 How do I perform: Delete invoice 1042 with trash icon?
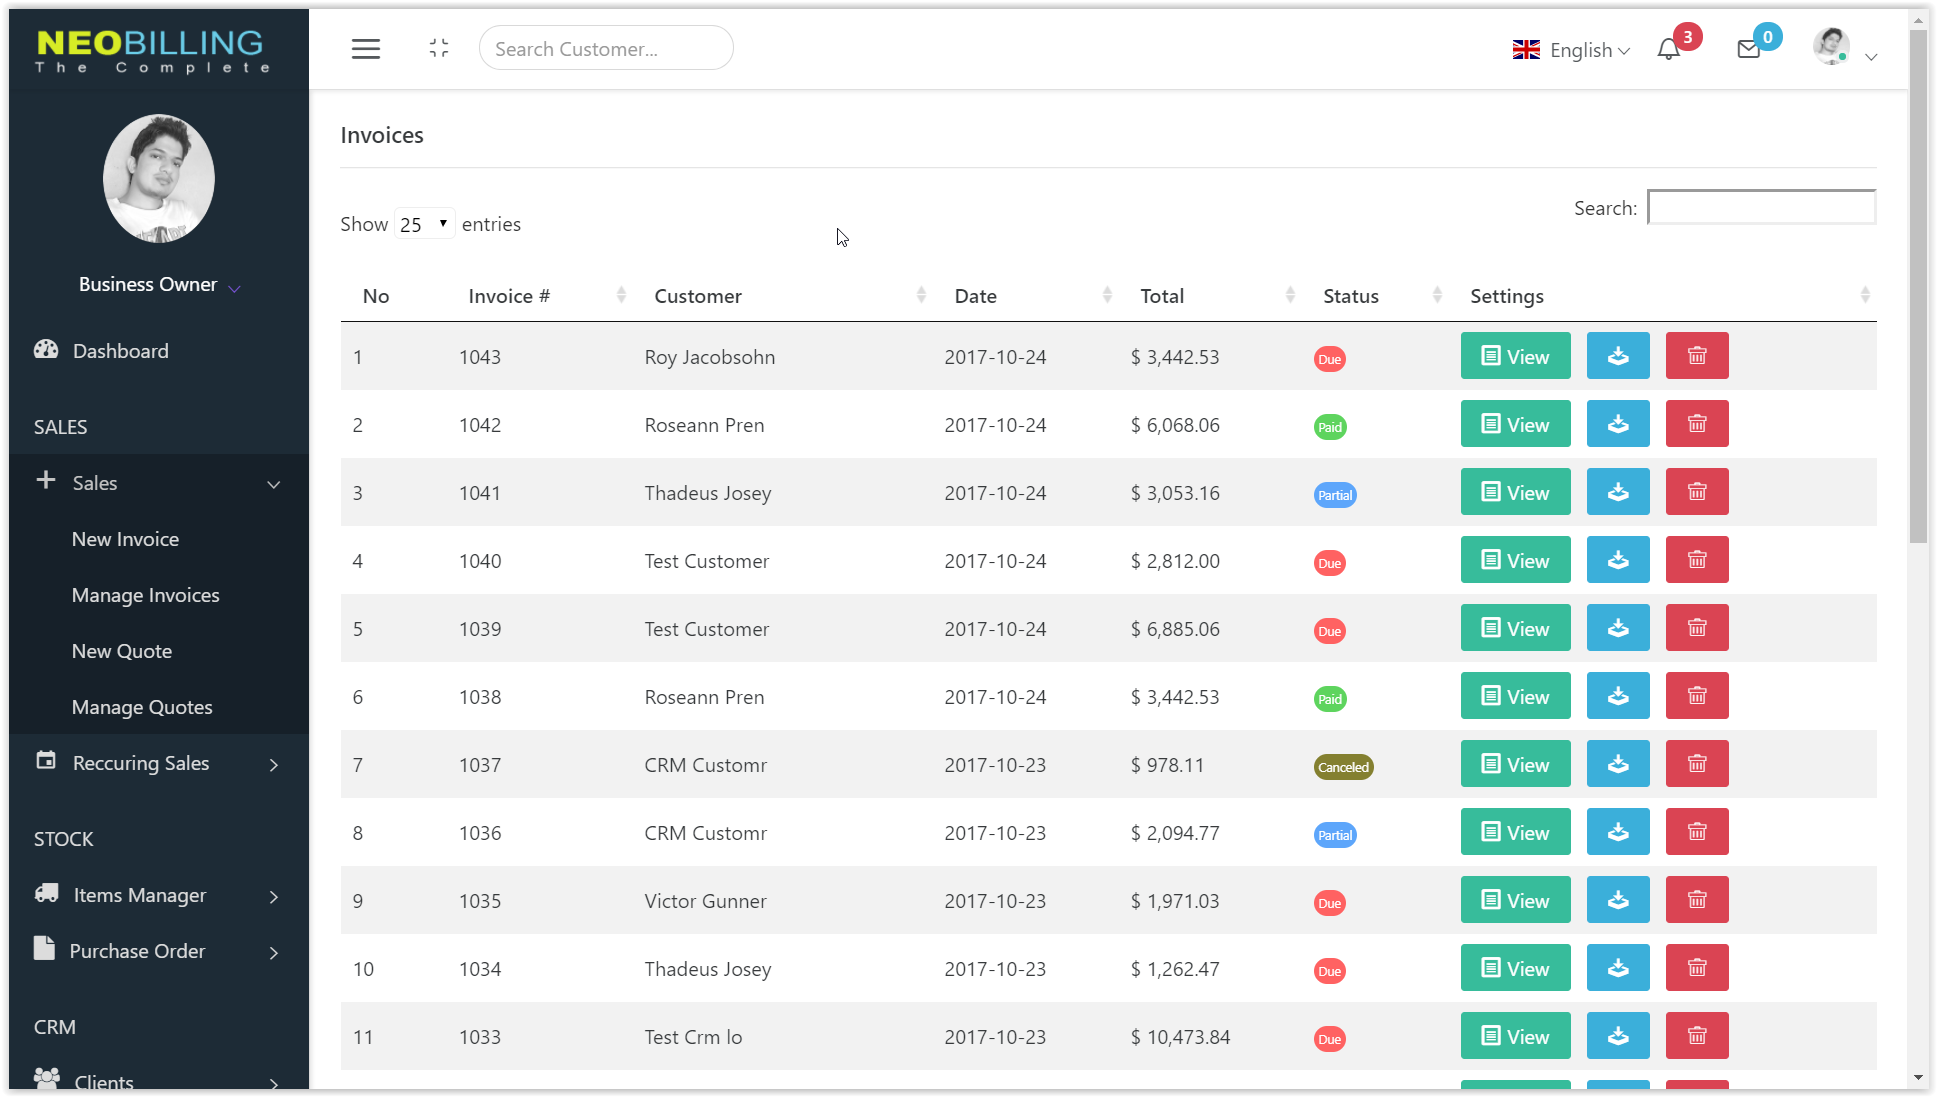click(x=1696, y=424)
